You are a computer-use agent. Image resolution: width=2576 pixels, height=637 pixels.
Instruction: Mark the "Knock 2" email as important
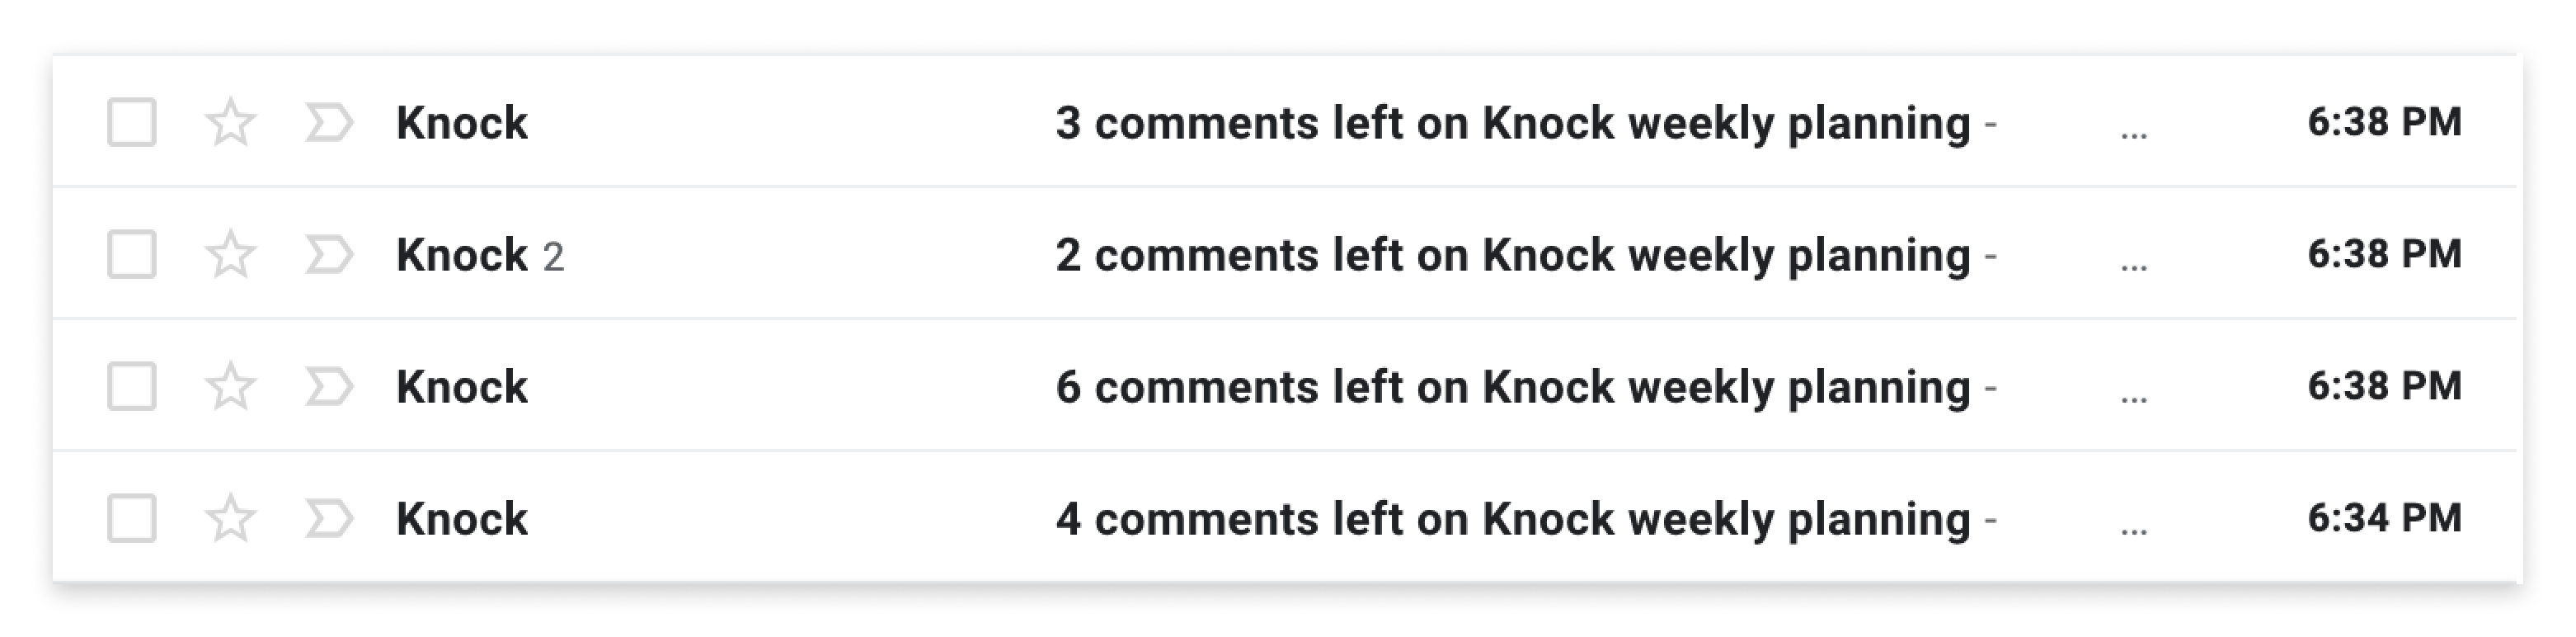[x=330, y=254]
